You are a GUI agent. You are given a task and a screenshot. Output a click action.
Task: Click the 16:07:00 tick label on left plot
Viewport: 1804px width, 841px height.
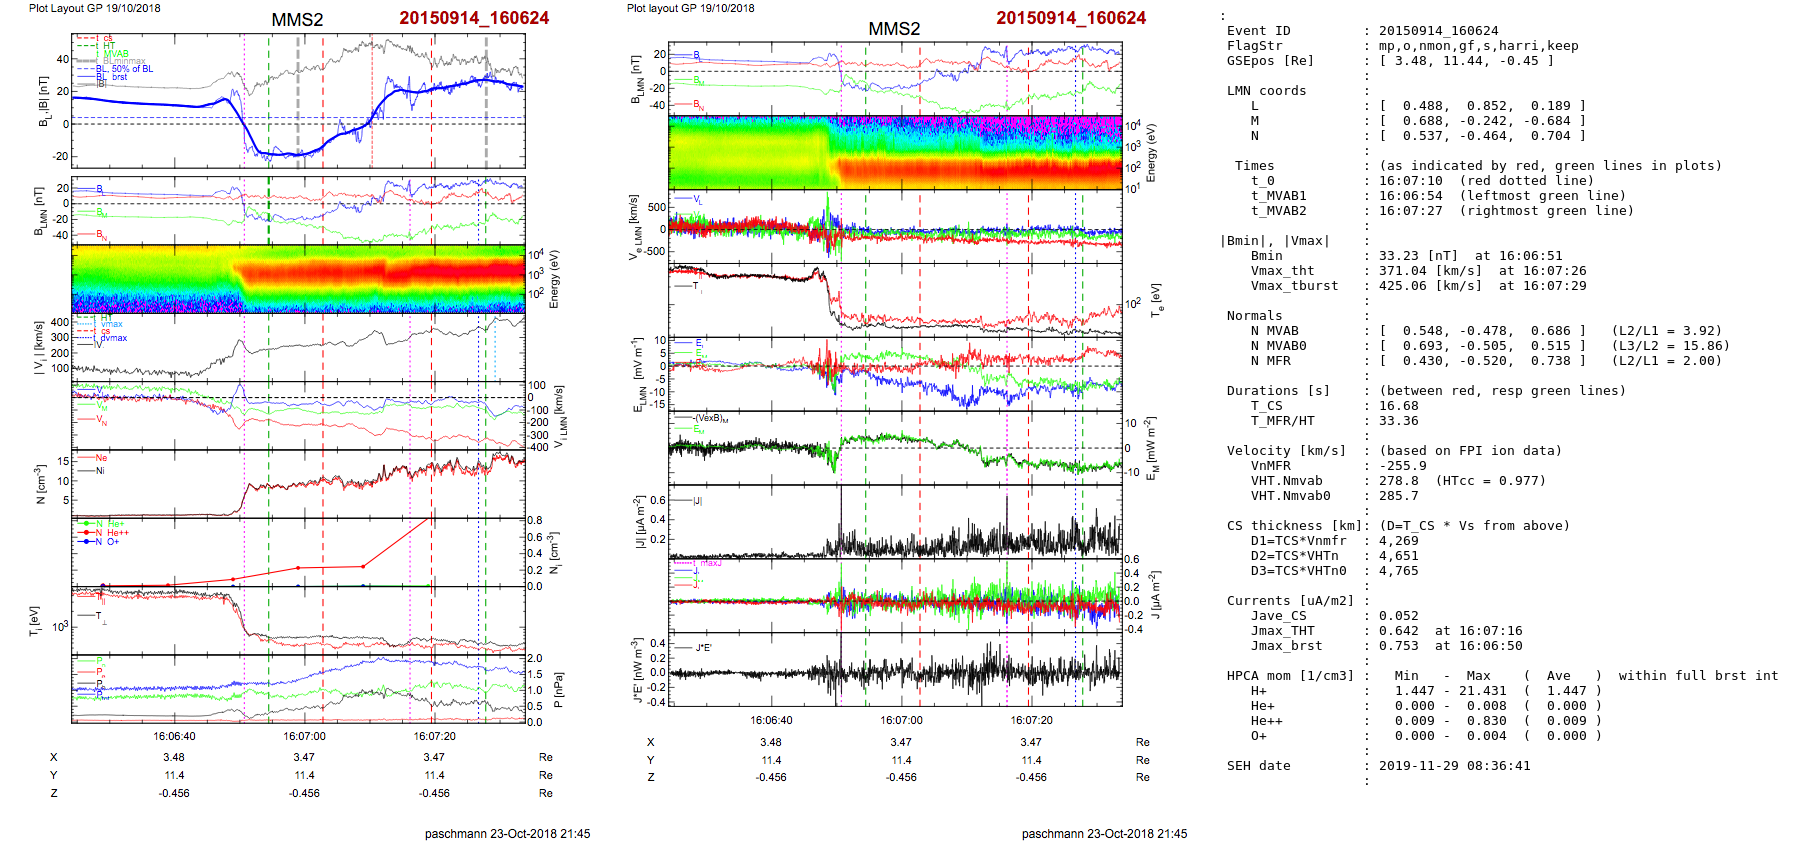304,736
